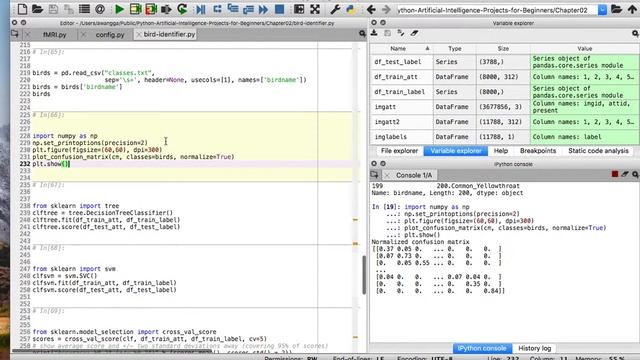The image size is (640, 360).
Task: Step into function debug icon
Action: coord(233,9)
